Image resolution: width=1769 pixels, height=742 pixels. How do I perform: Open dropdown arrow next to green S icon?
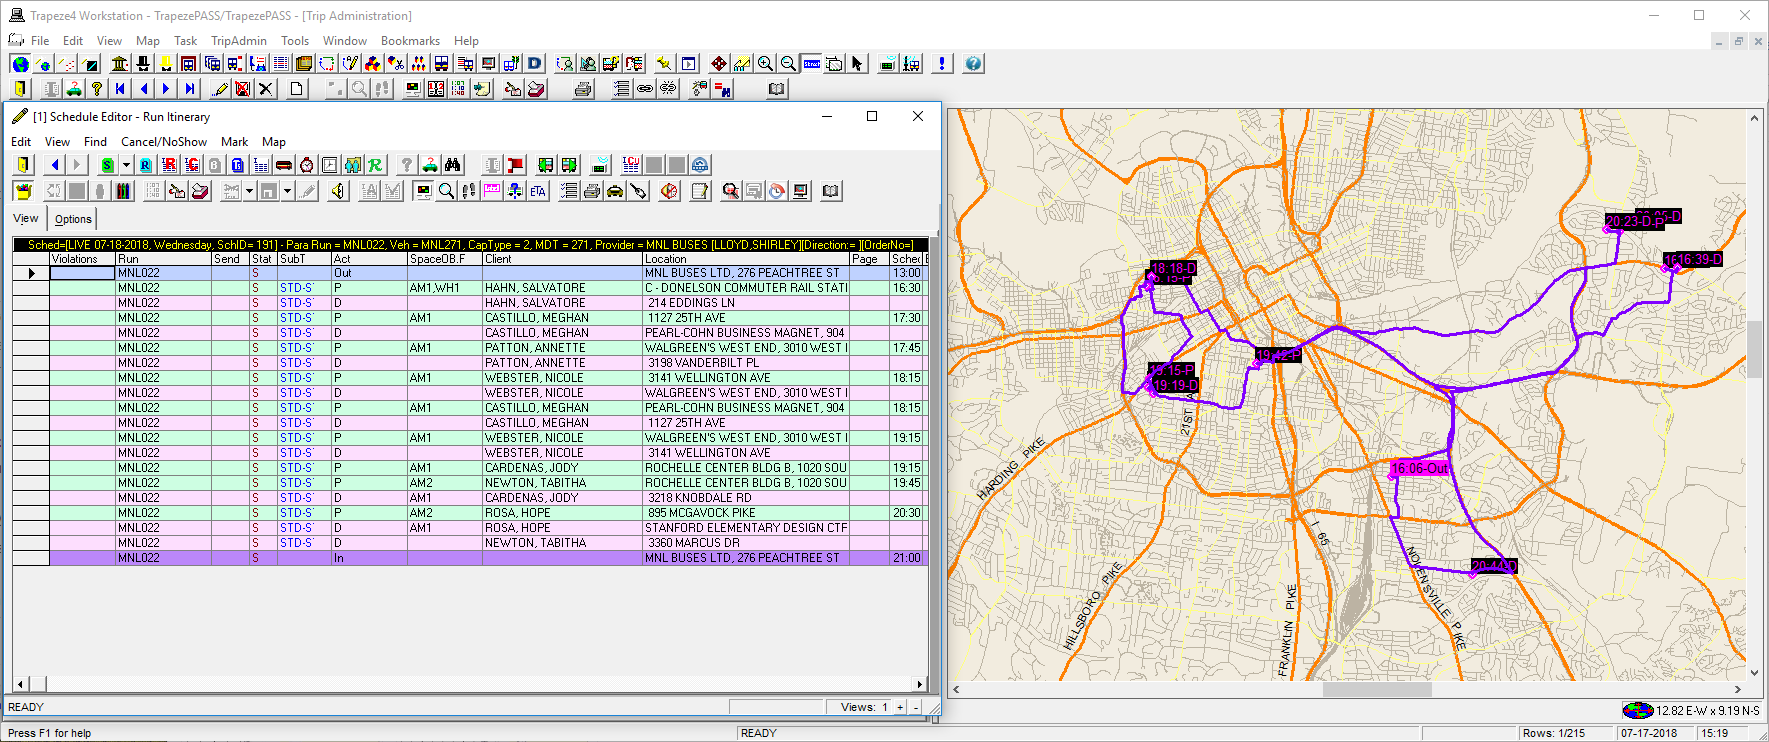[126, 165]
